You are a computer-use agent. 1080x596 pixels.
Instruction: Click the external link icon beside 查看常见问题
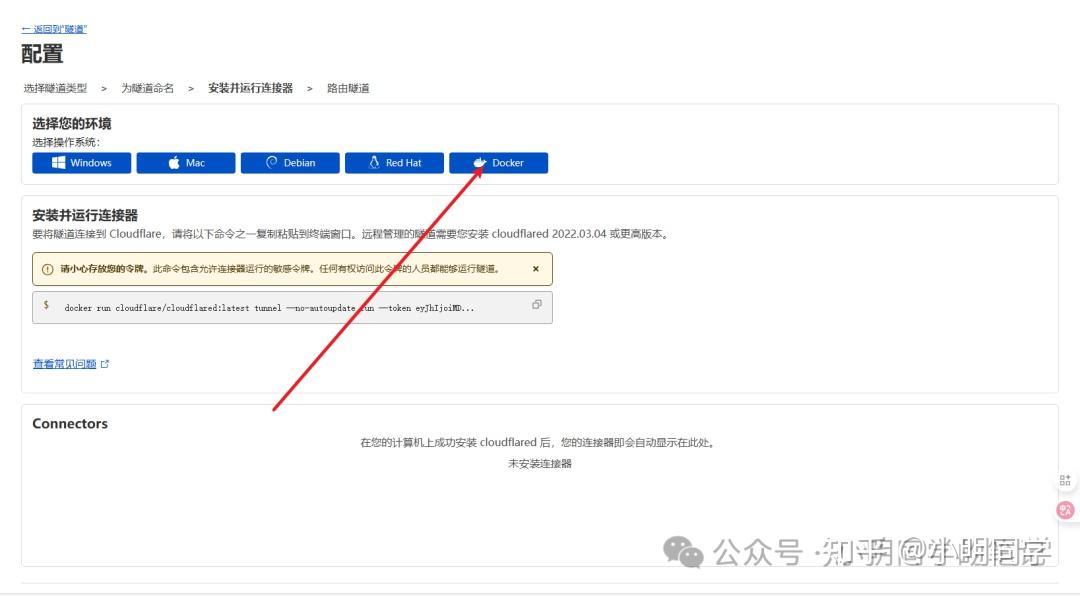pos(105,364)
